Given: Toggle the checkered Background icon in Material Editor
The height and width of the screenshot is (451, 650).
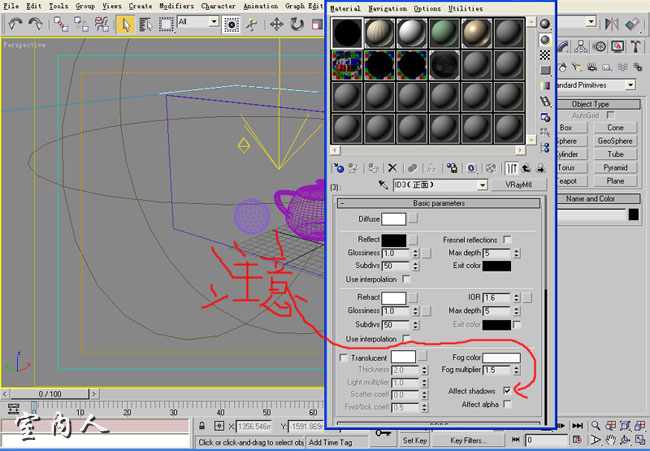Looking at the screenshot, I should pos(545,56).
